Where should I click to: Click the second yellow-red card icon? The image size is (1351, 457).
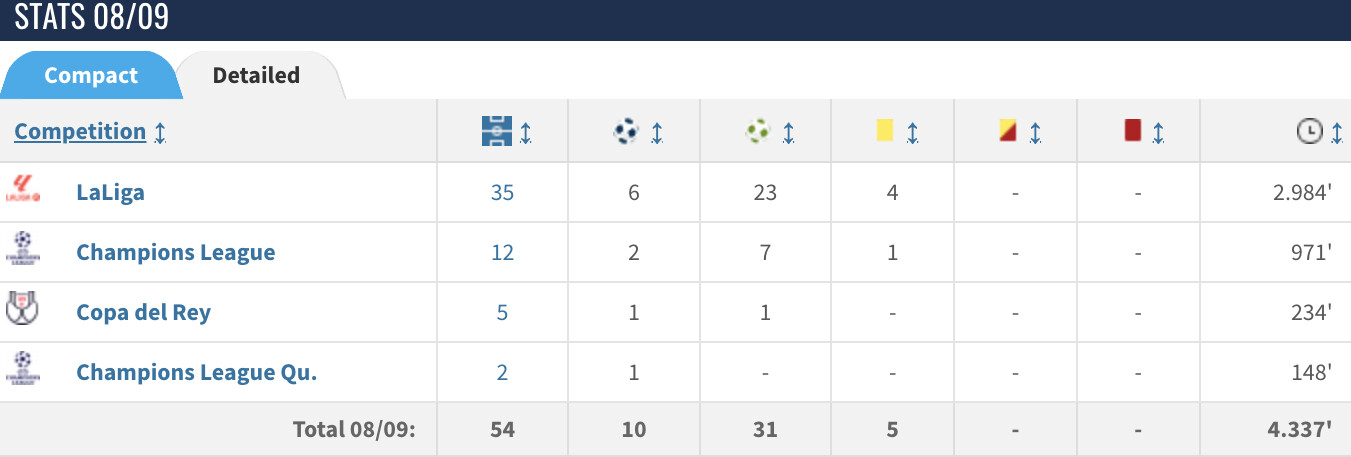pos(1007,131)
